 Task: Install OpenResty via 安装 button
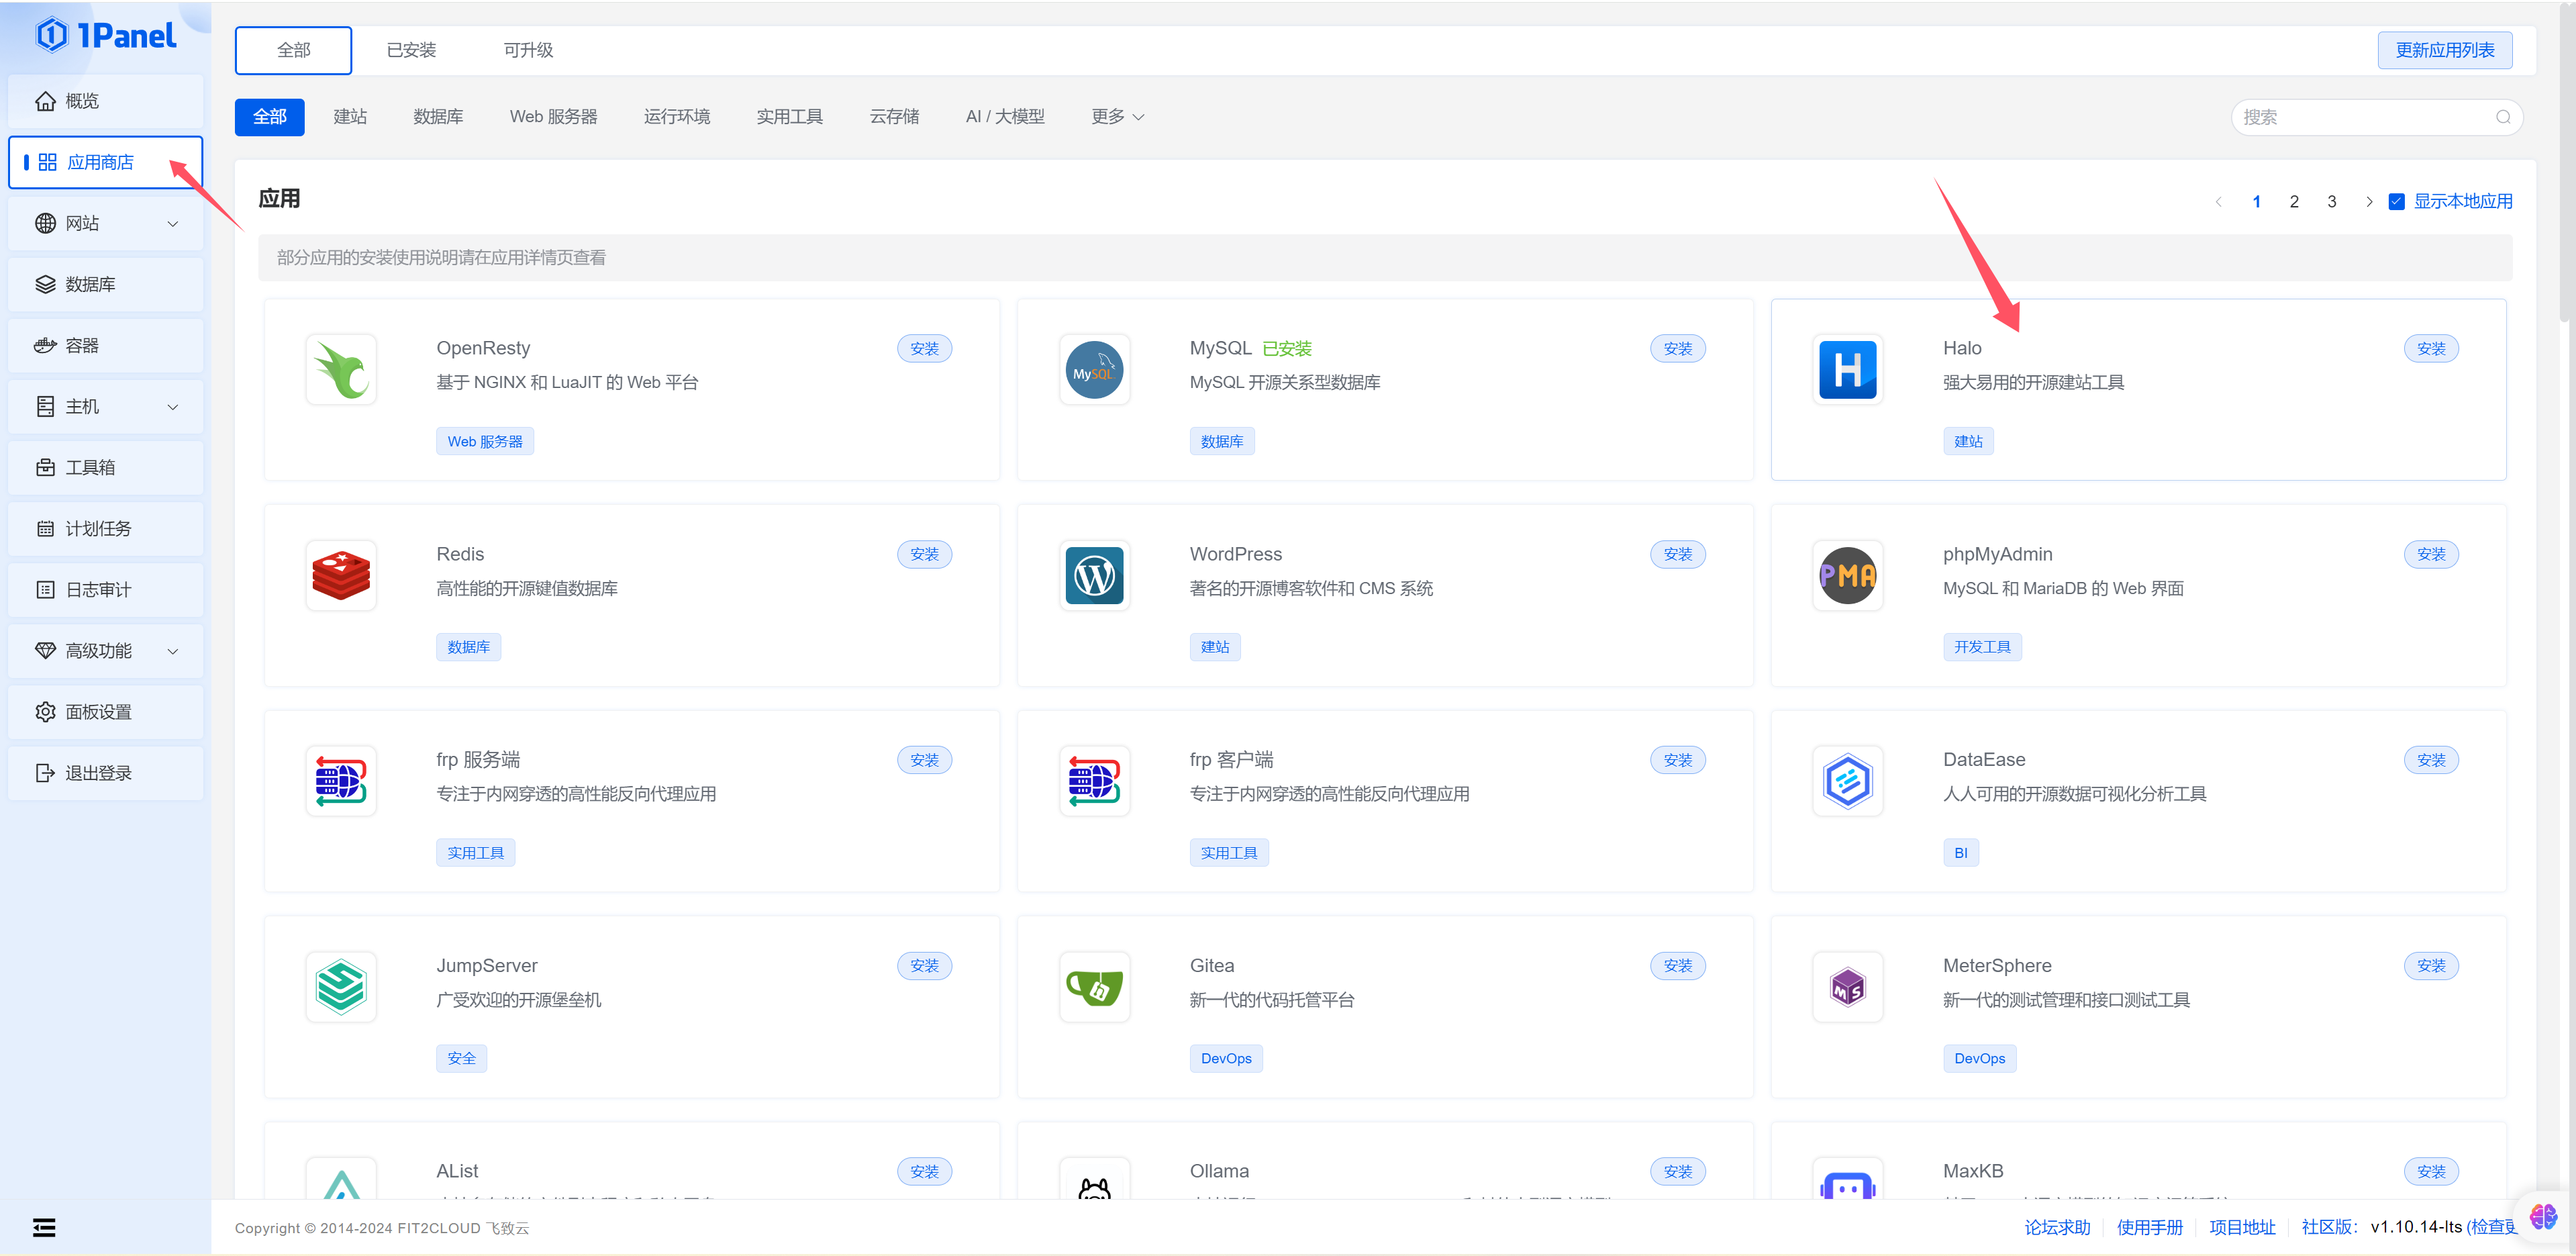click(x=924, y=349)
